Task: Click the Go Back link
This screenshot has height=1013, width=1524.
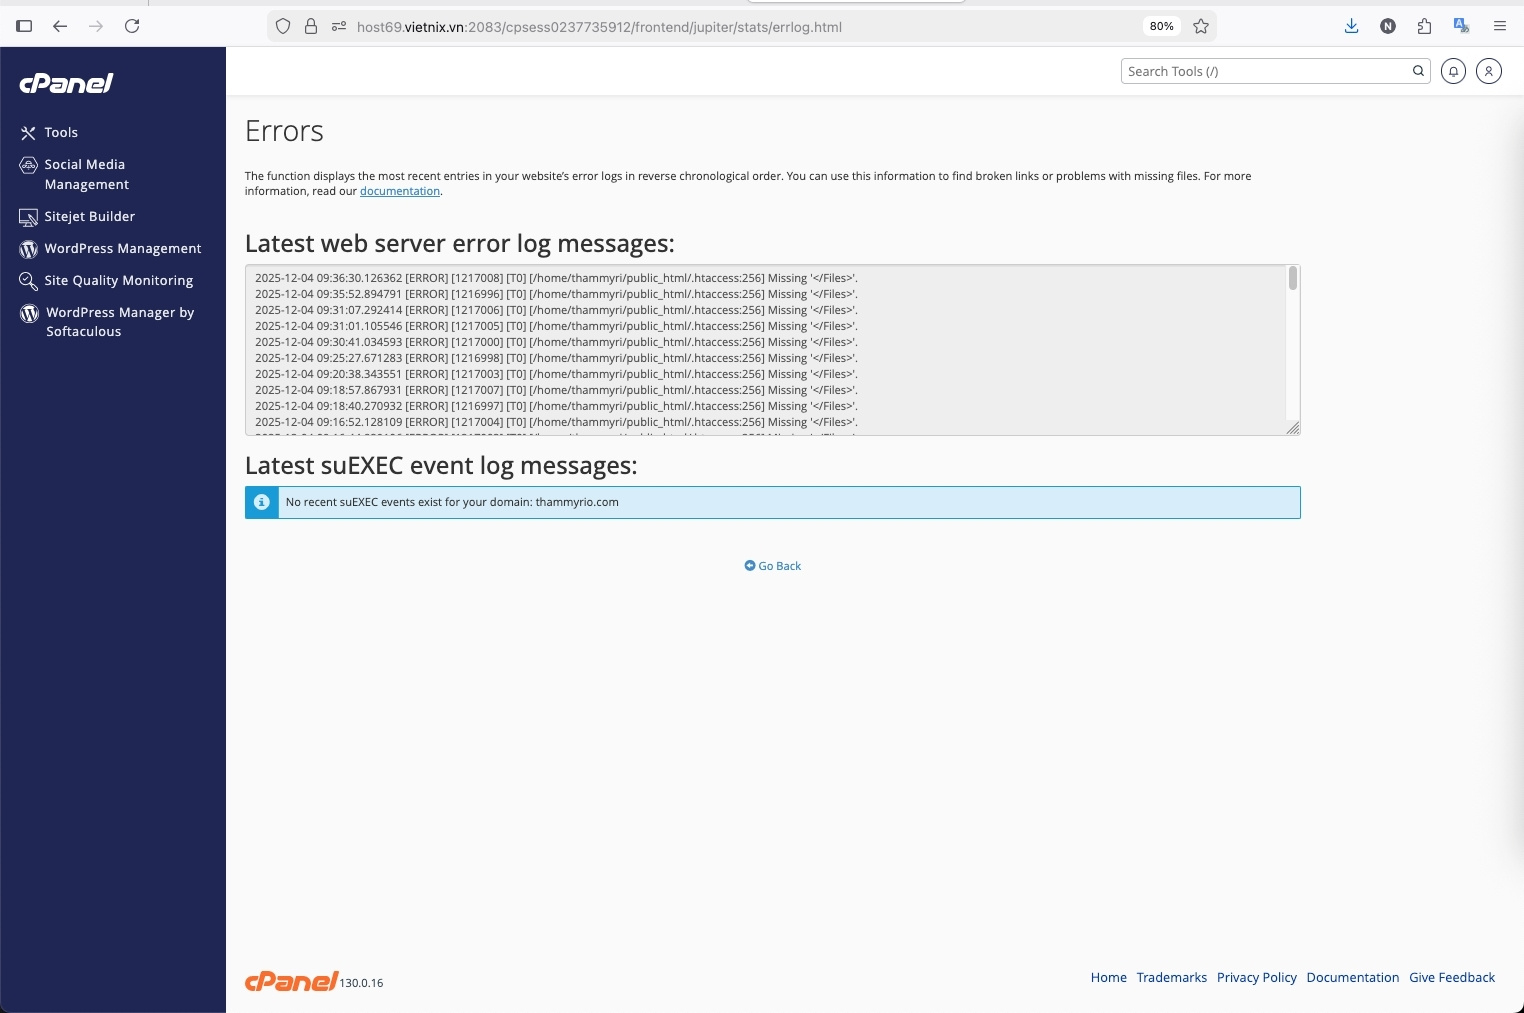Action: click(x=772, y=565)
